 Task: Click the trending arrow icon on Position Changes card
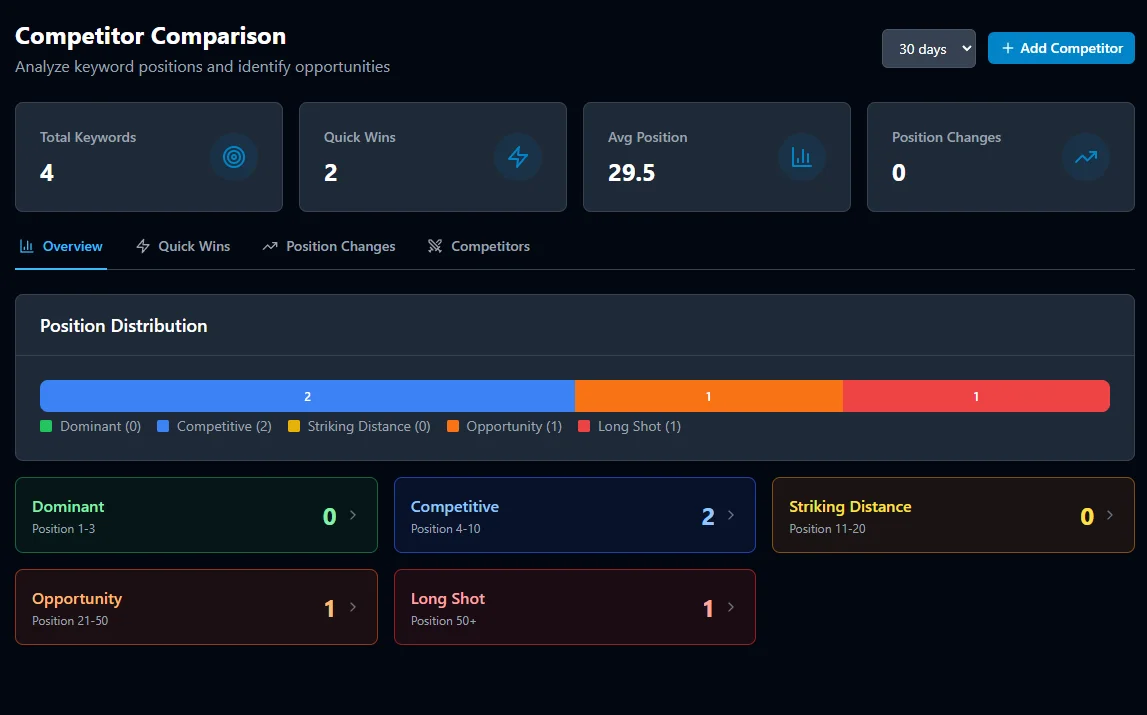[1085, 156]
